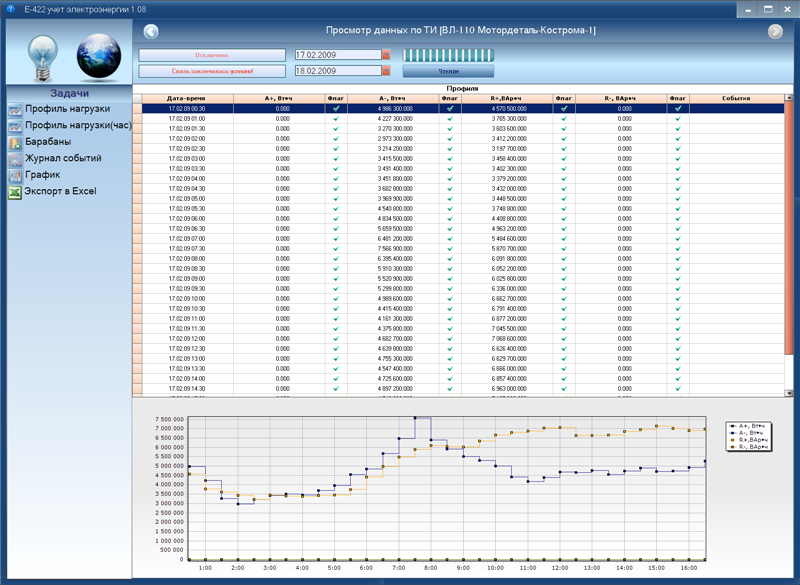This screenshot has height=585, width=800.
Task: Click the A-, Втч column header
Action: (393, 98)
